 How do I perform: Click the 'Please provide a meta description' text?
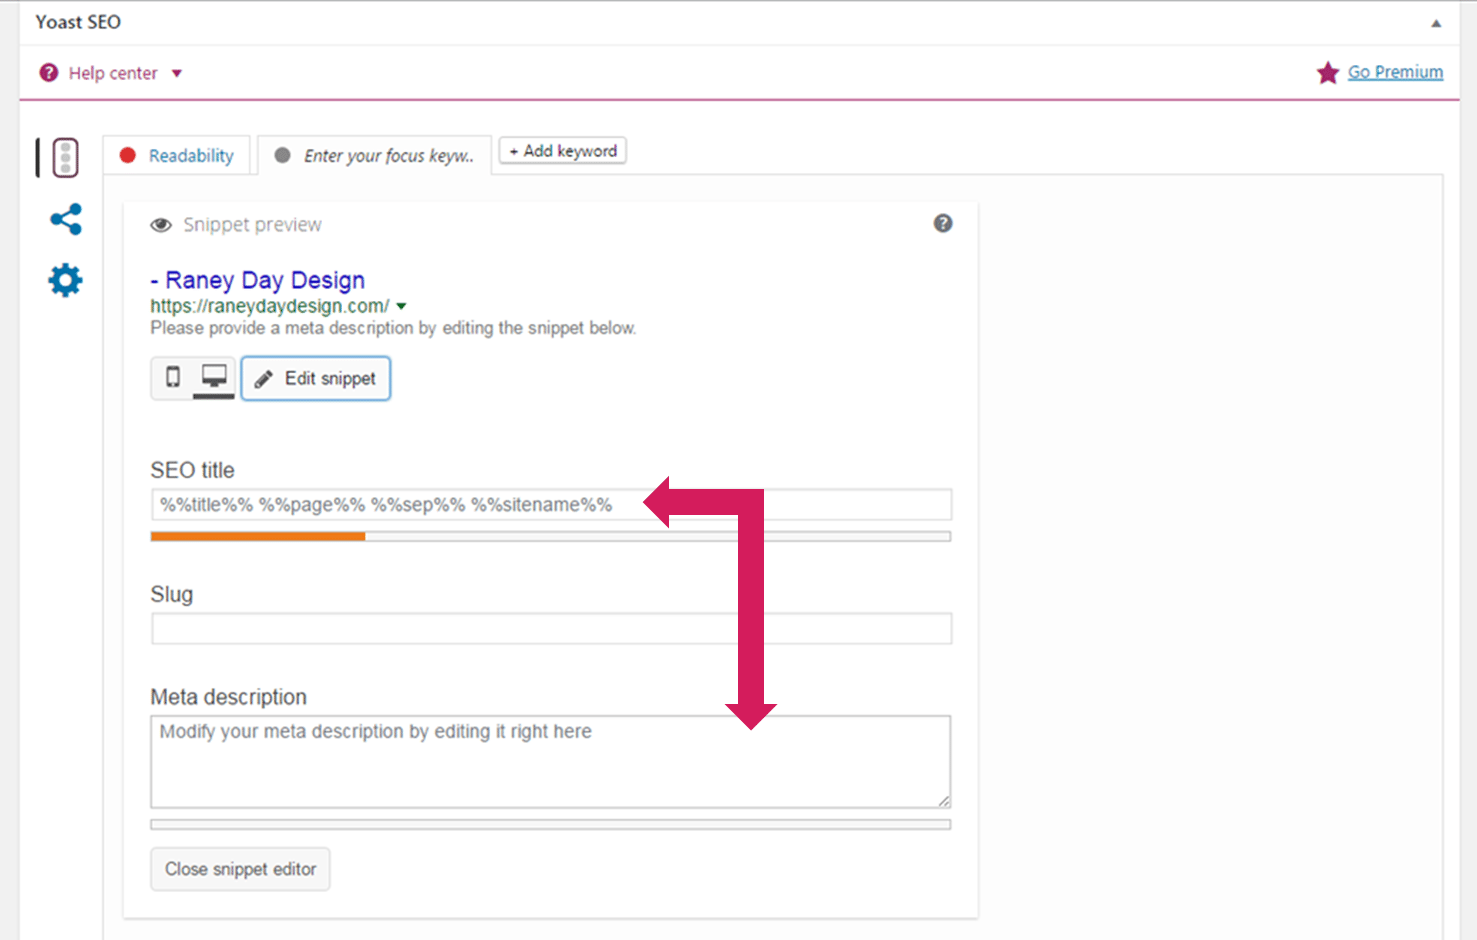(393, 328)
